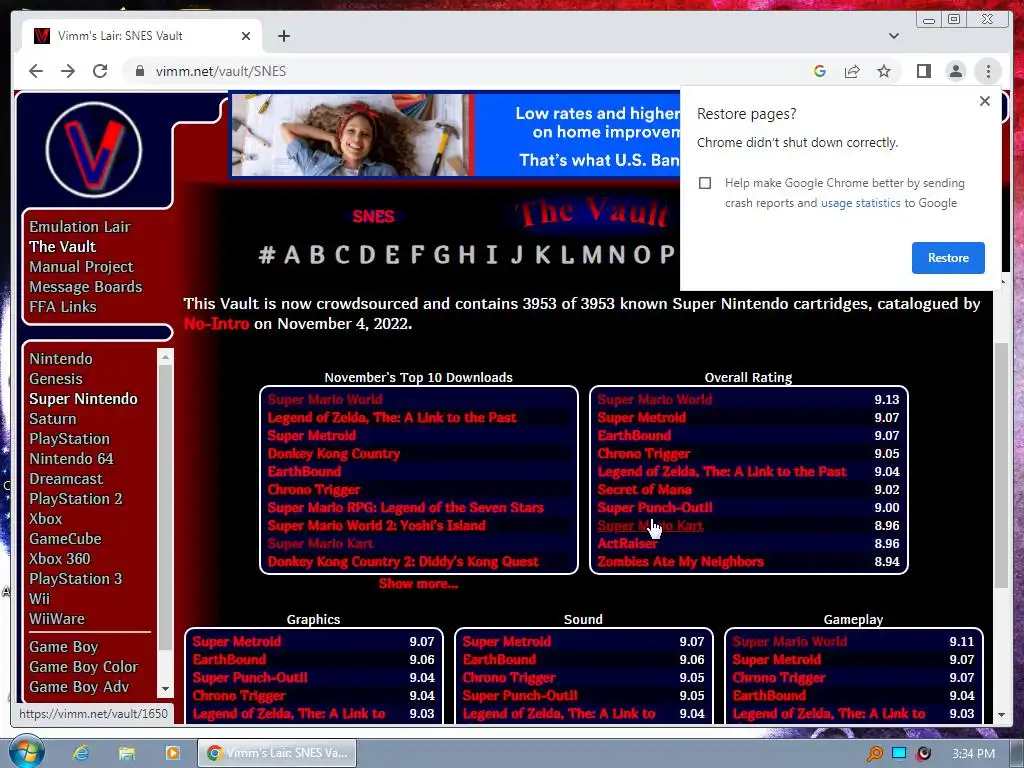This screenshot has width=1024, height=768.
Task: Go to Message Boards
Action: point(86,287)
